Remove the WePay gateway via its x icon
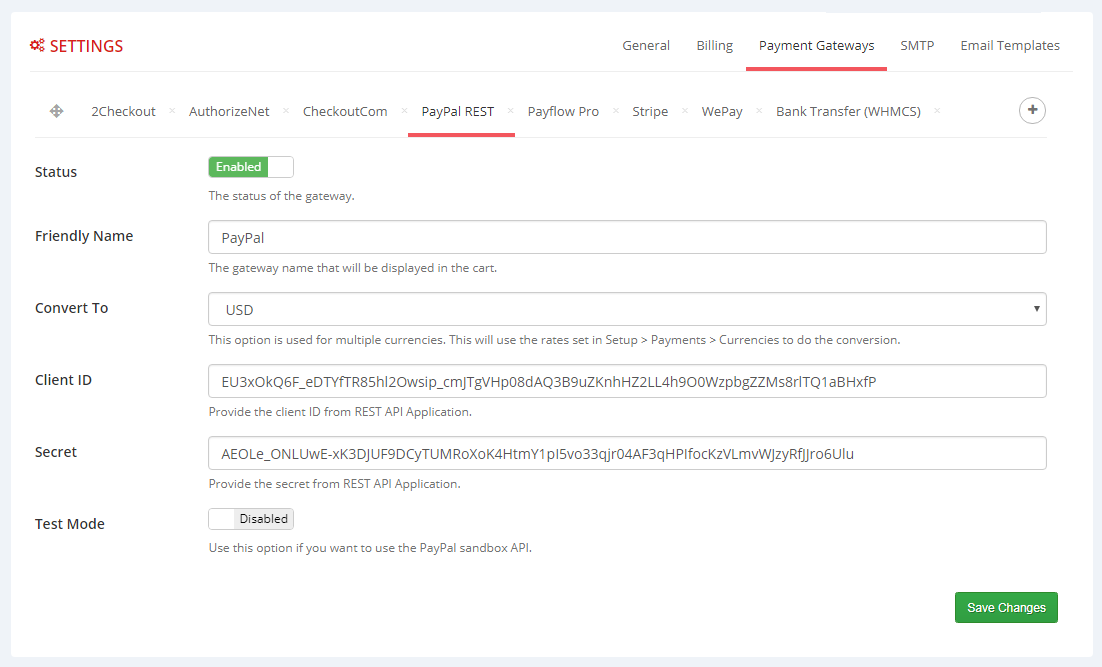The image size is (1102, 667). point(758,111)
